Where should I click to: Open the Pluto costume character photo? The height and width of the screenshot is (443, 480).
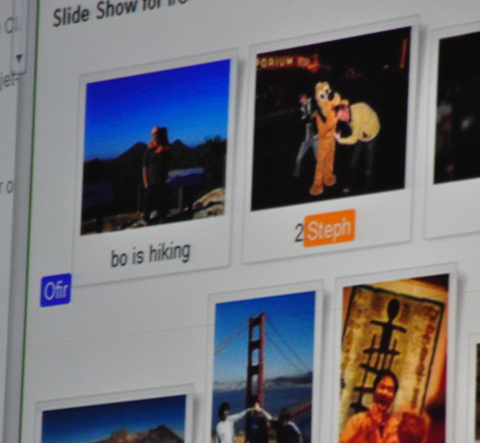tap(331, 118)
